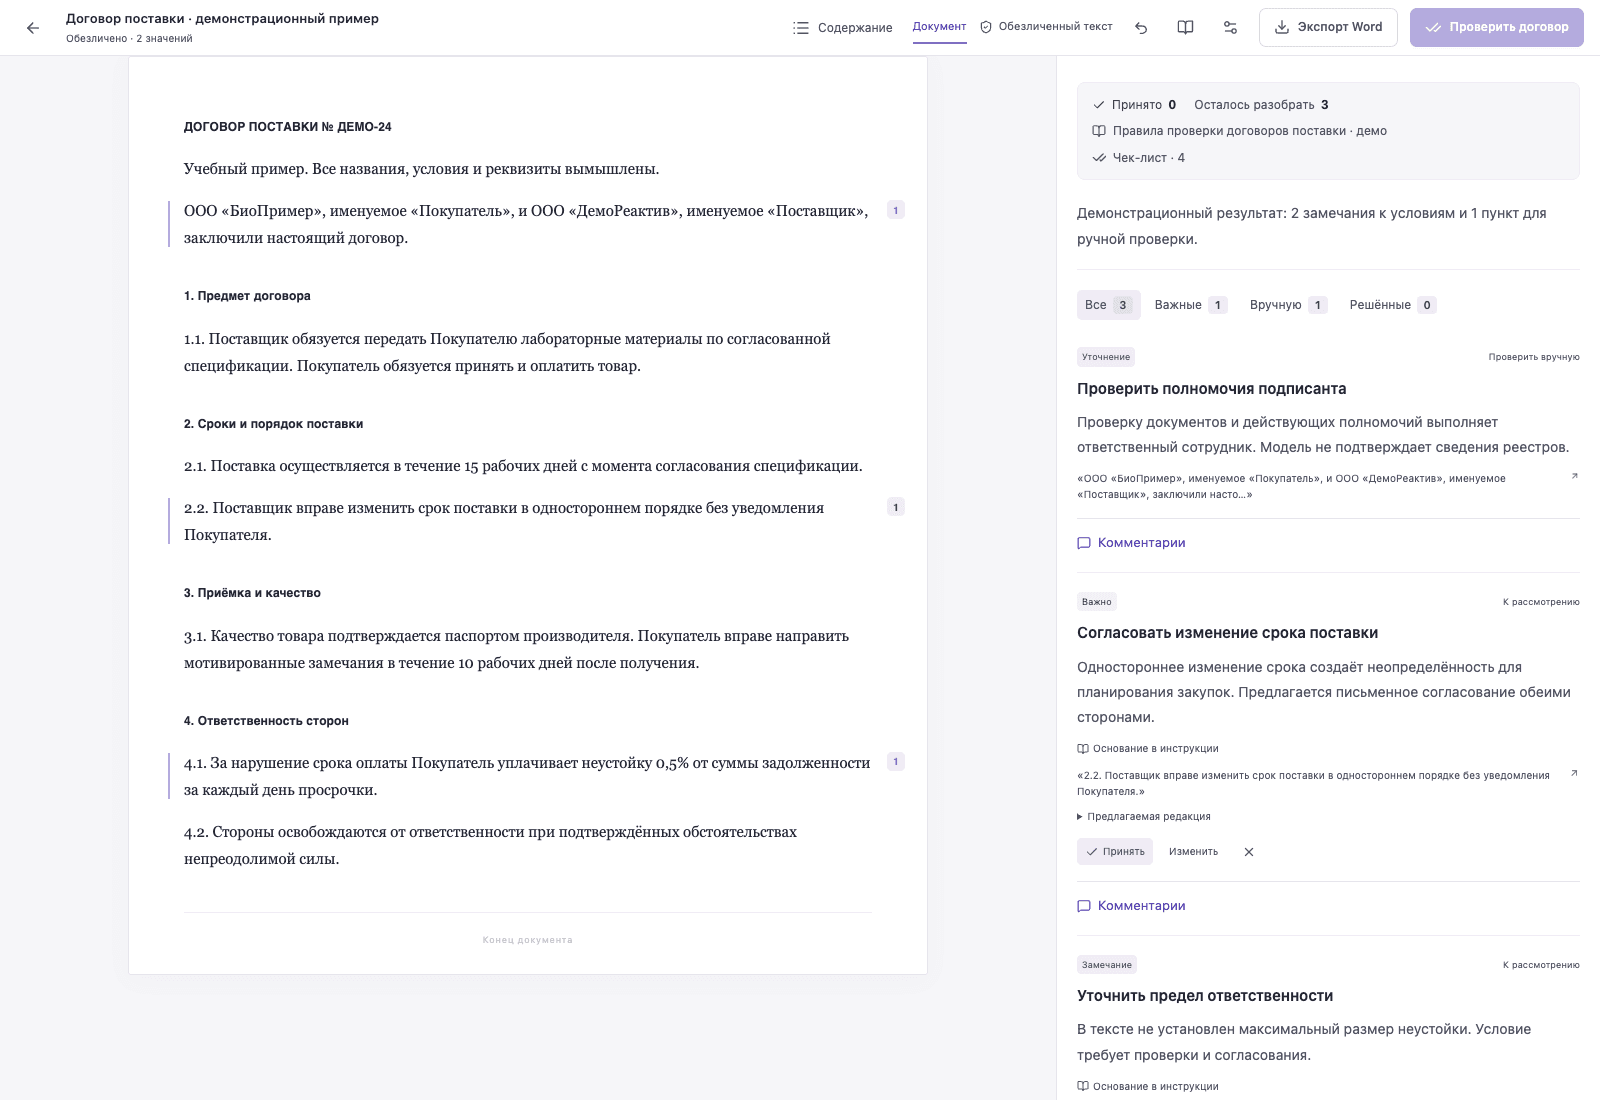The width and height of the screenshot is (1600, 1100).
Task: Export the document with Экспорт Word
Action: [x=1328, y=27]
